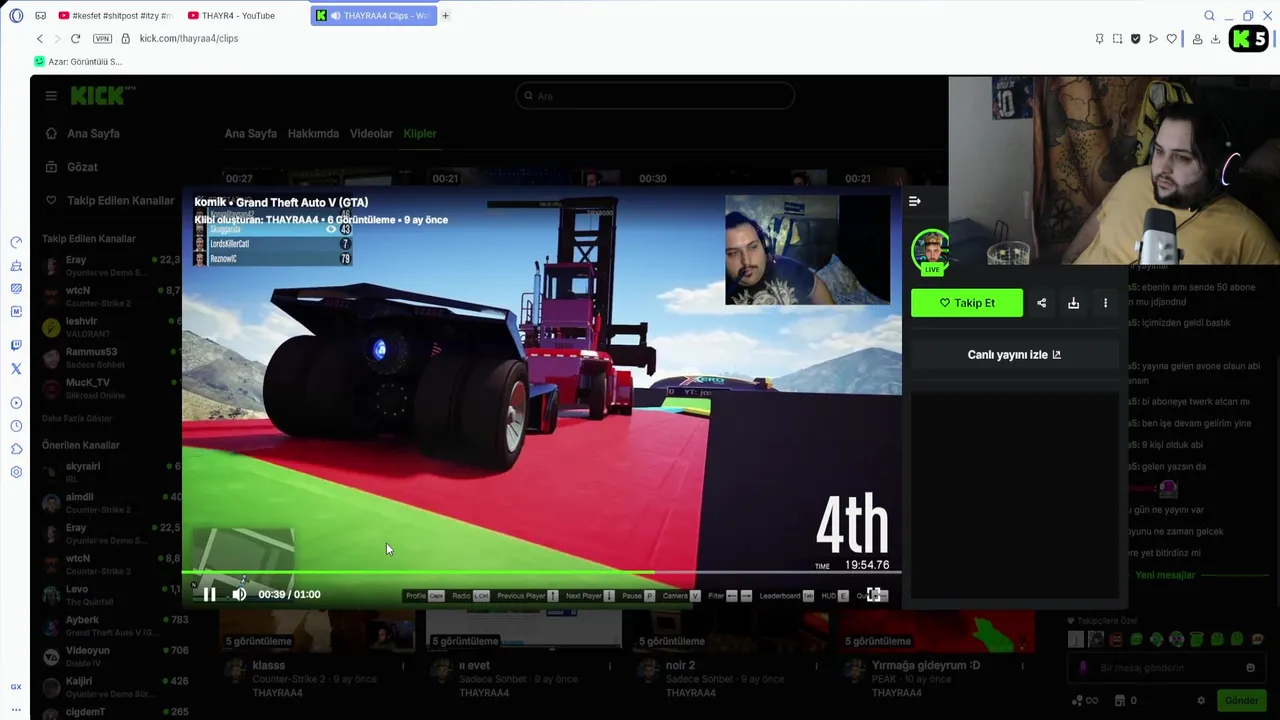Take a snapshot with the browser tool
This screenshot has width=1280, height=720.
pos(1117,38)
